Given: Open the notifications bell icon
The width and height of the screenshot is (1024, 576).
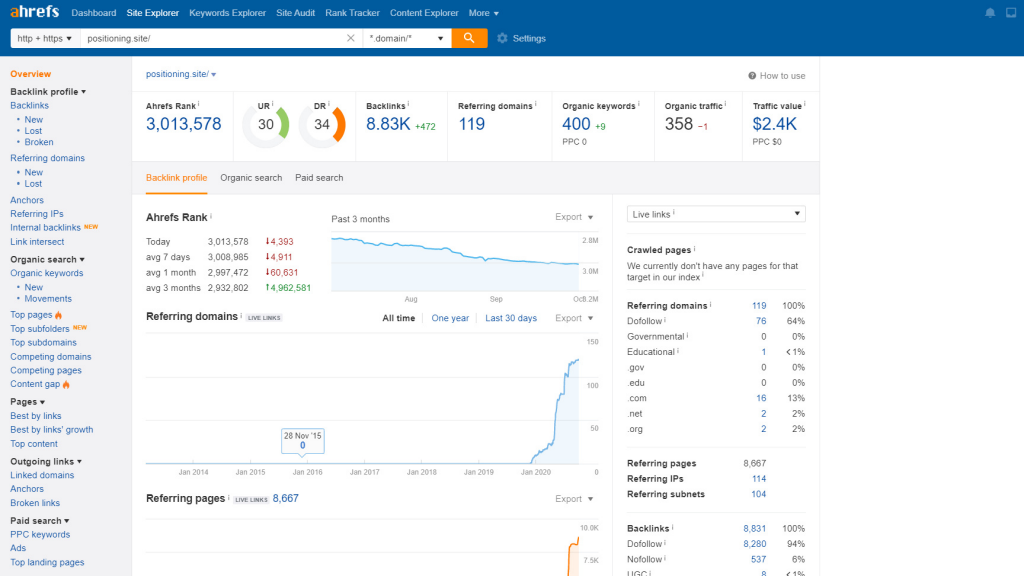Looking at the screenshot, I should 990,13.
